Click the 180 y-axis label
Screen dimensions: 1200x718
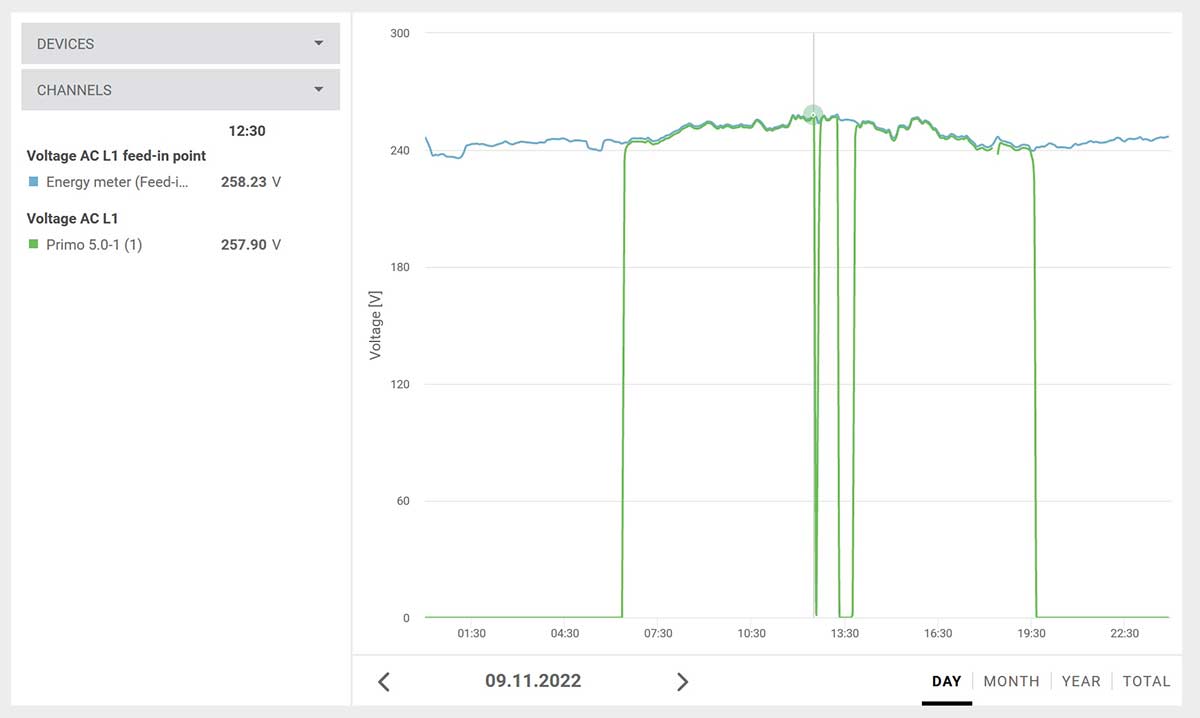click(400, 267)
